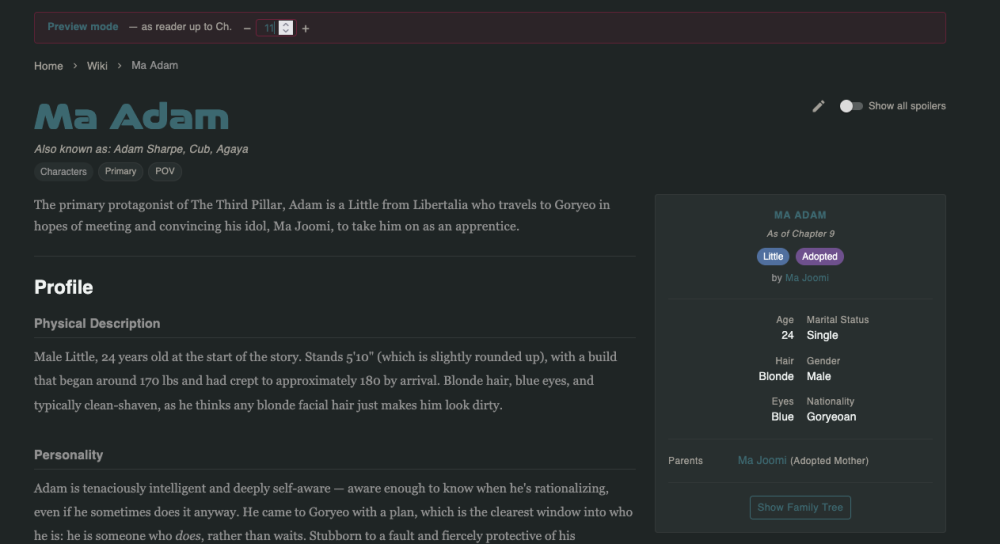This screenshot has height=544, width=1000.
Task: Increase chapter with the plus button
Action: (305, 28)
